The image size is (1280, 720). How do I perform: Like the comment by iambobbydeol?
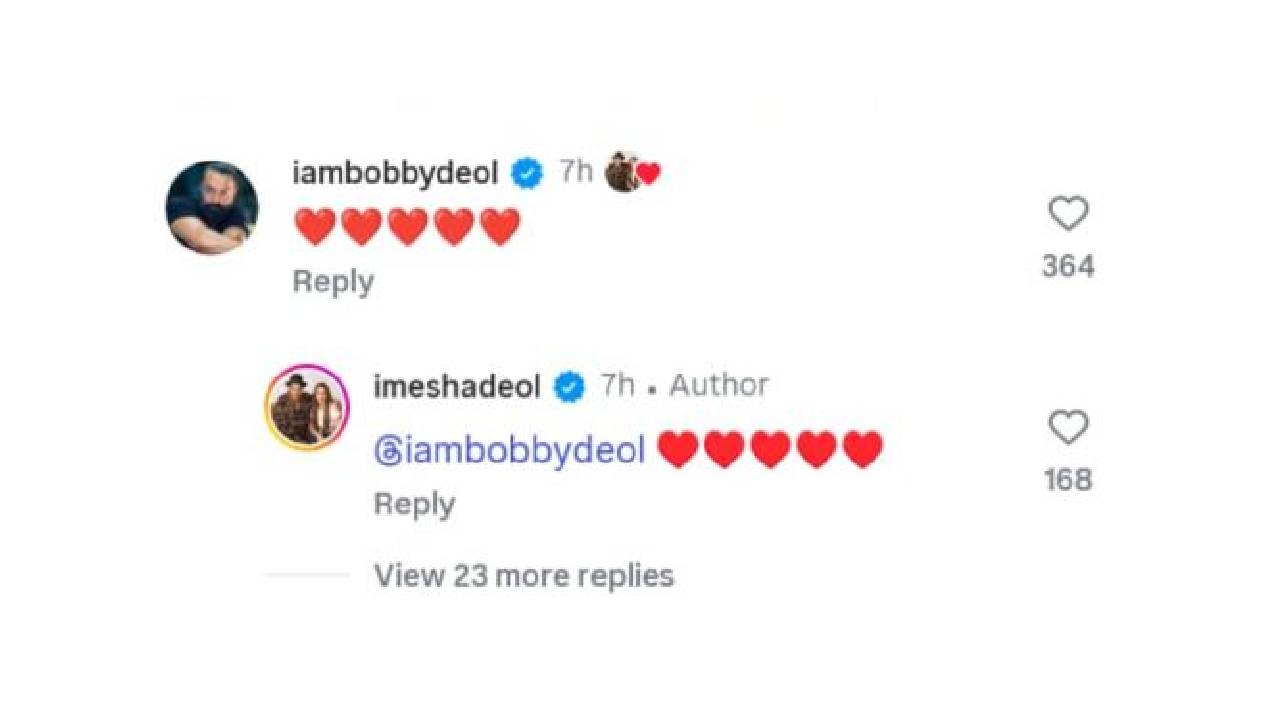1068,214
